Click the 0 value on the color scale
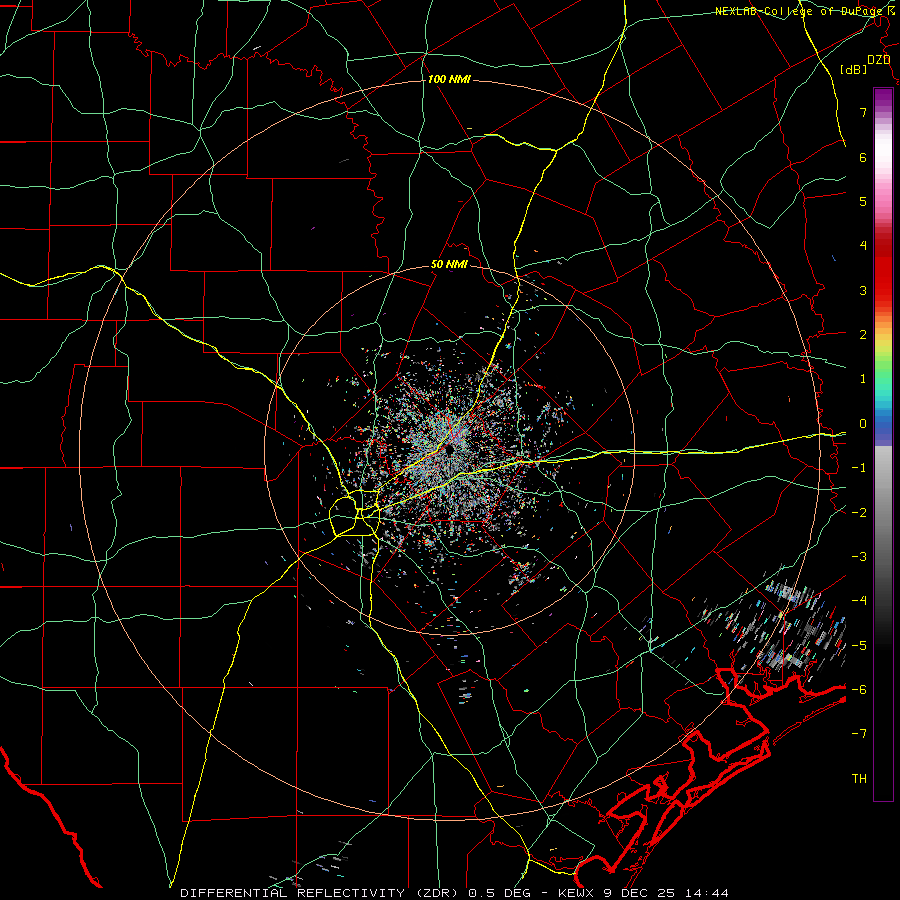 863,424
